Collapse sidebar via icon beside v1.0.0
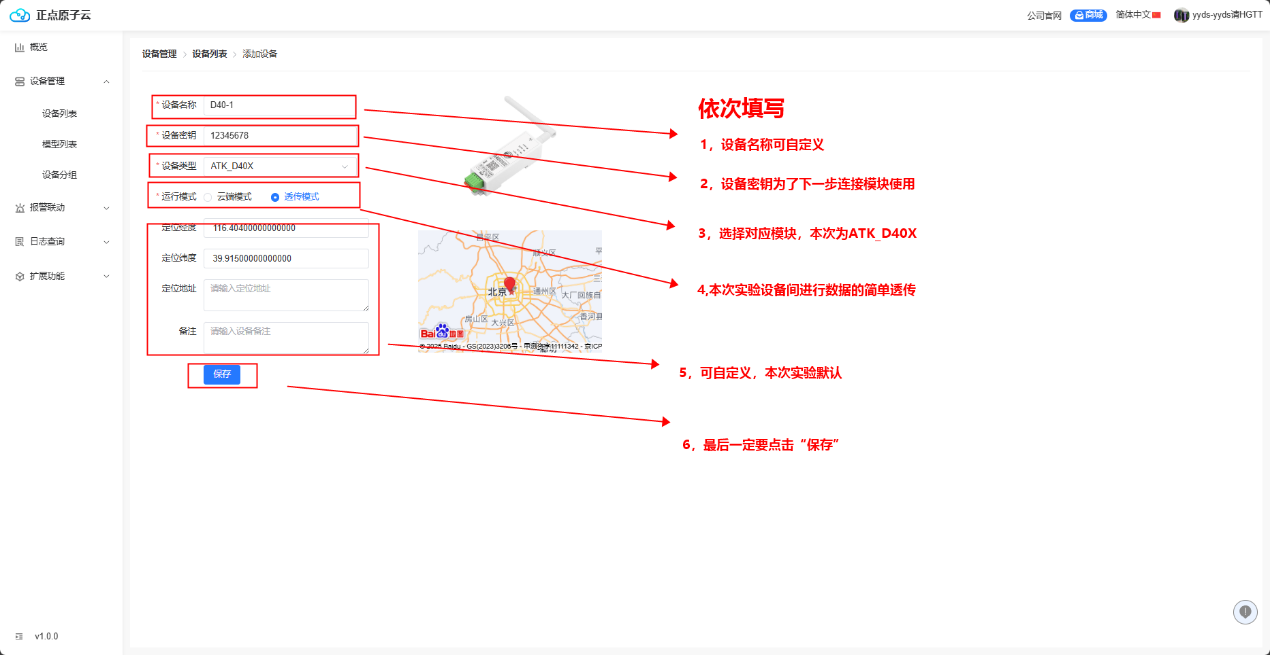The height and width of the screenshot is (655, 1270). (19, 636)
